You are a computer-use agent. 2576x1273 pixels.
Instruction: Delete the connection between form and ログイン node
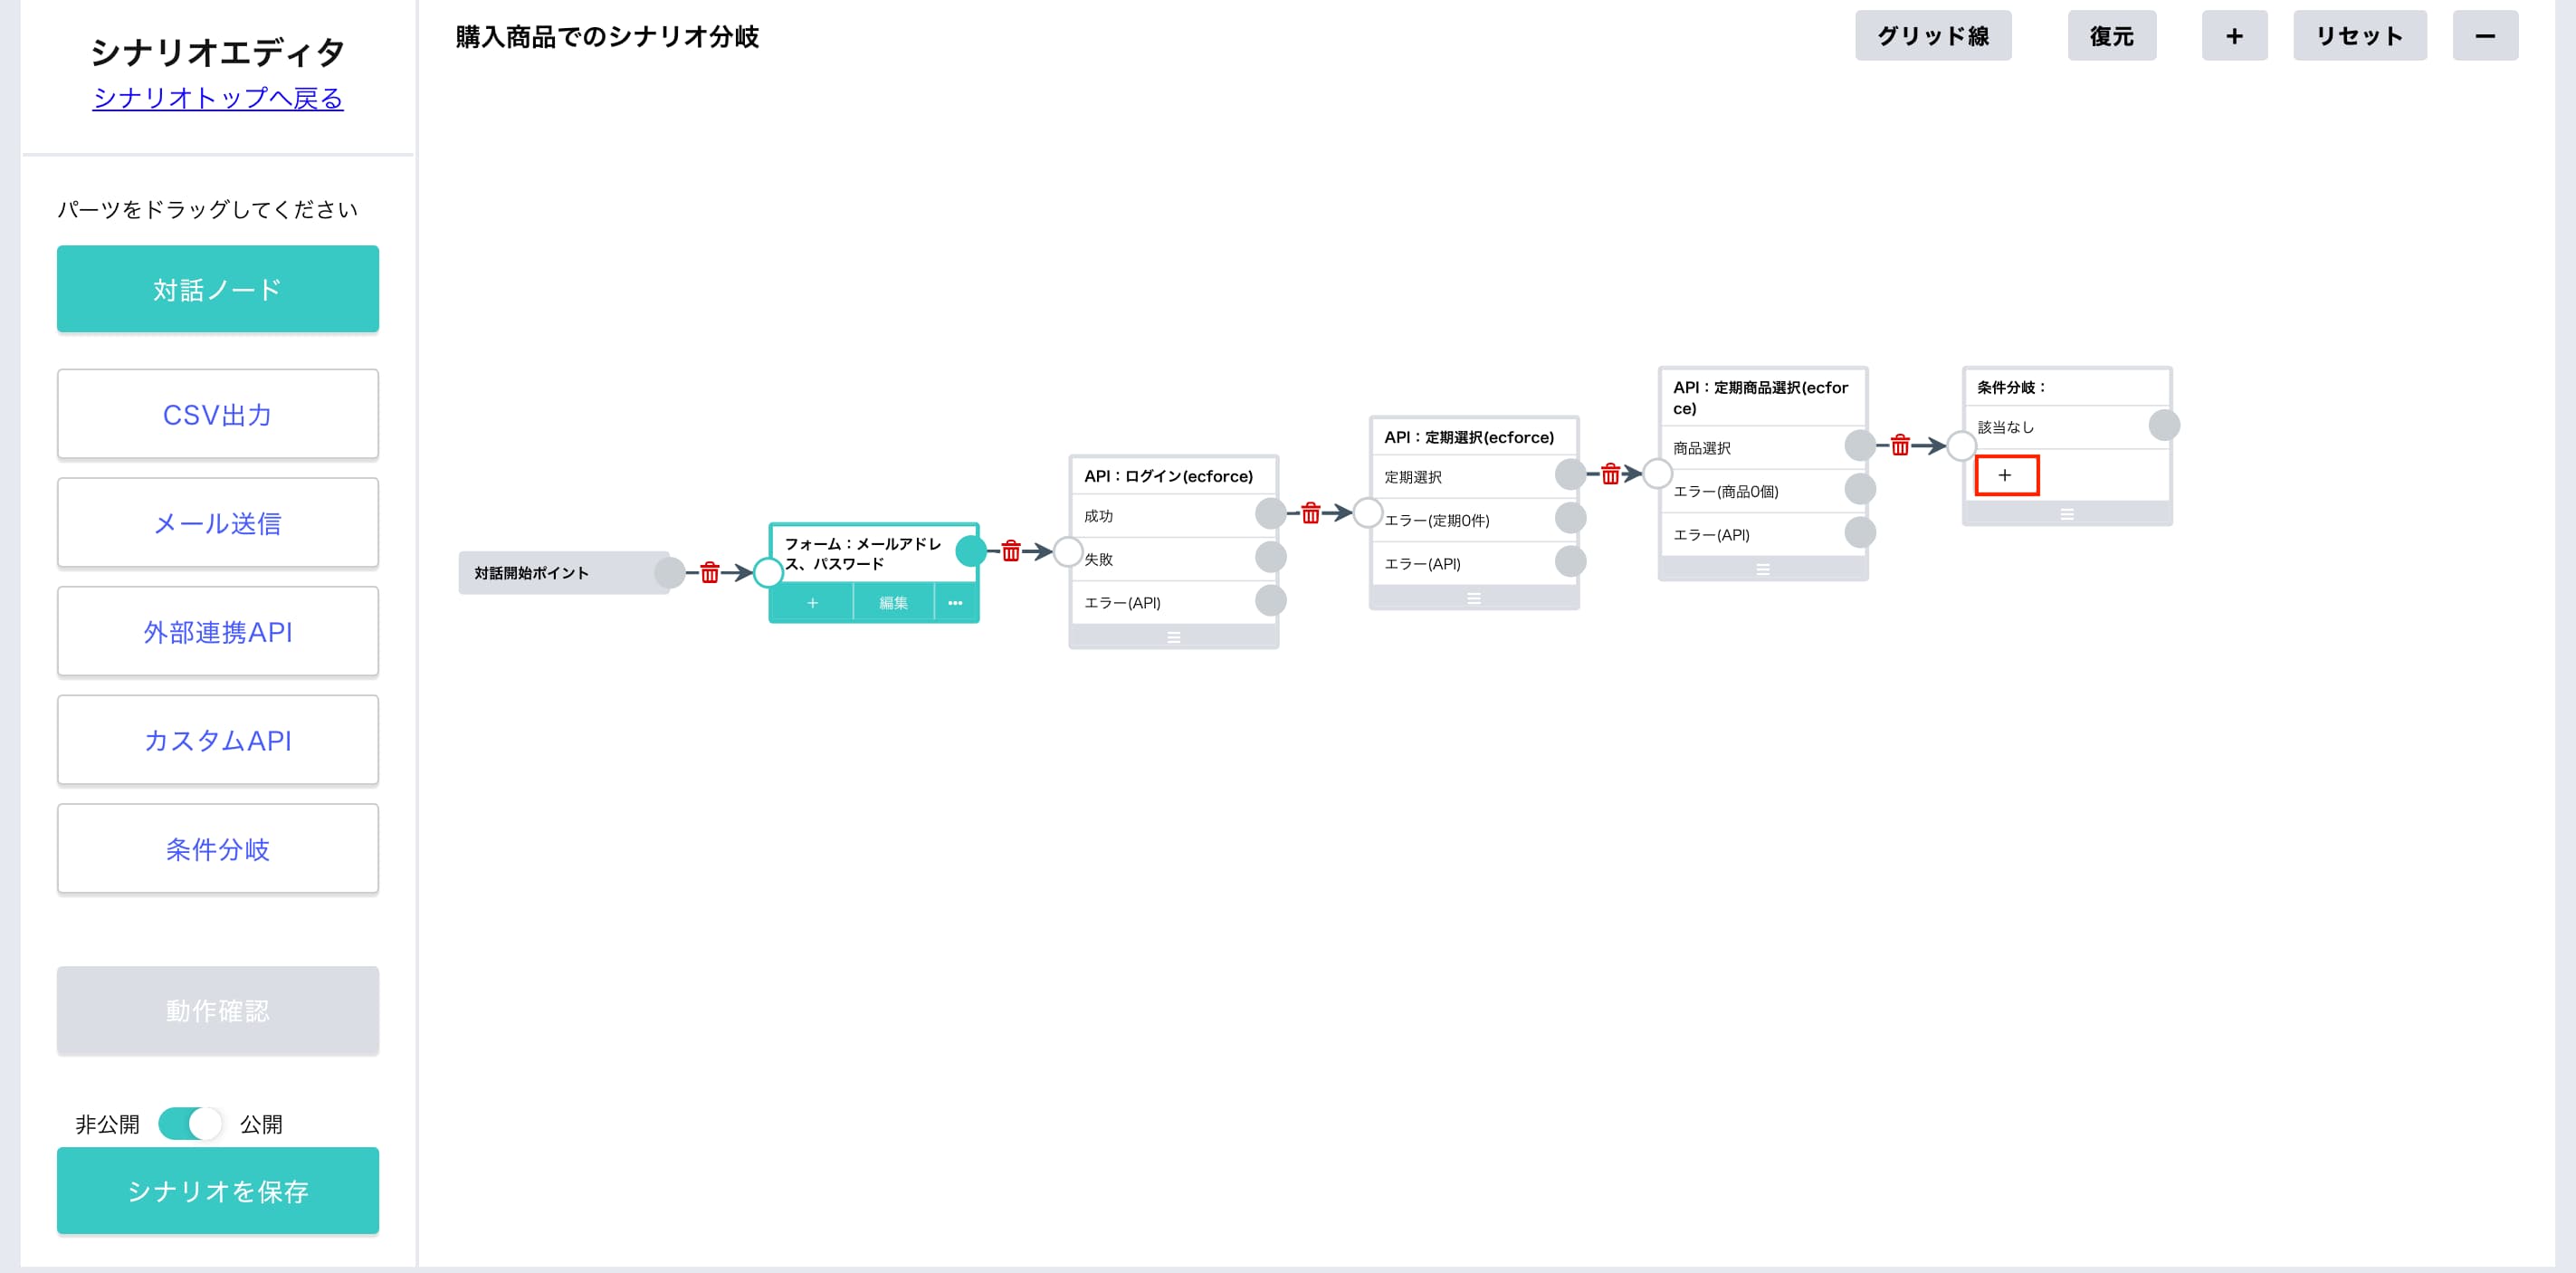(x=1011, y=551)
